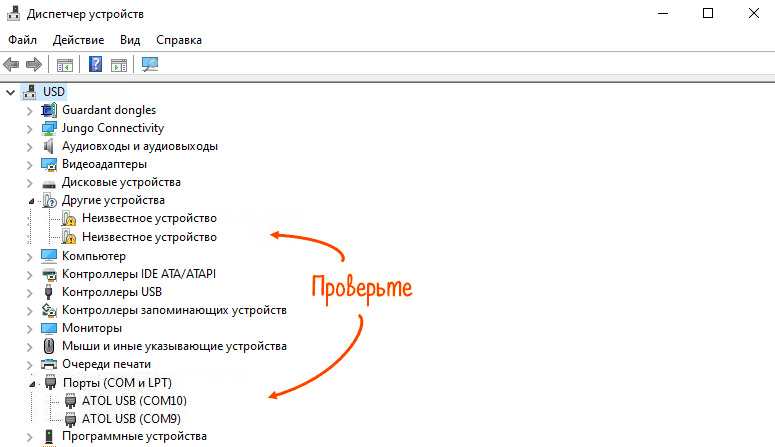Click the USB plug icon for Контроллеры USB
The height and width of the screenshot is (447, 775).
(x=48, y=292)
